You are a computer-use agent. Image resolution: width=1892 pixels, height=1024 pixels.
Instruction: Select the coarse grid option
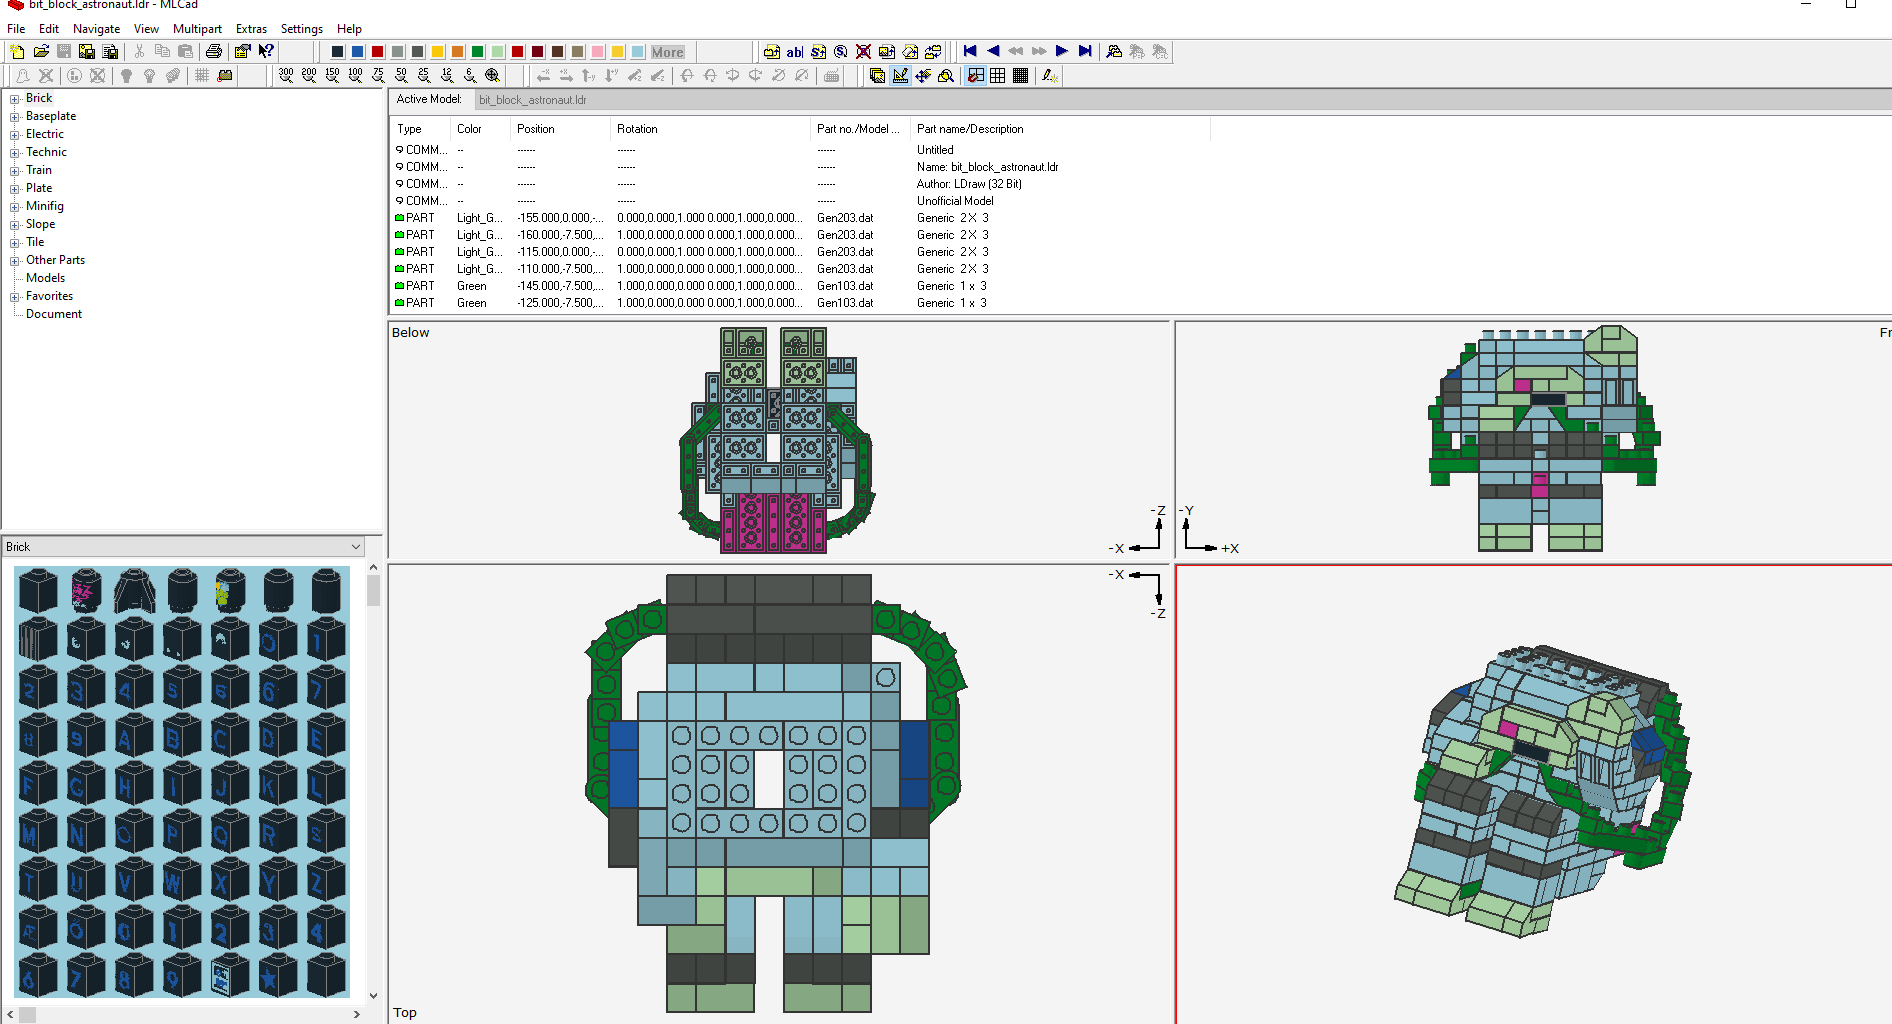(998, 76)
